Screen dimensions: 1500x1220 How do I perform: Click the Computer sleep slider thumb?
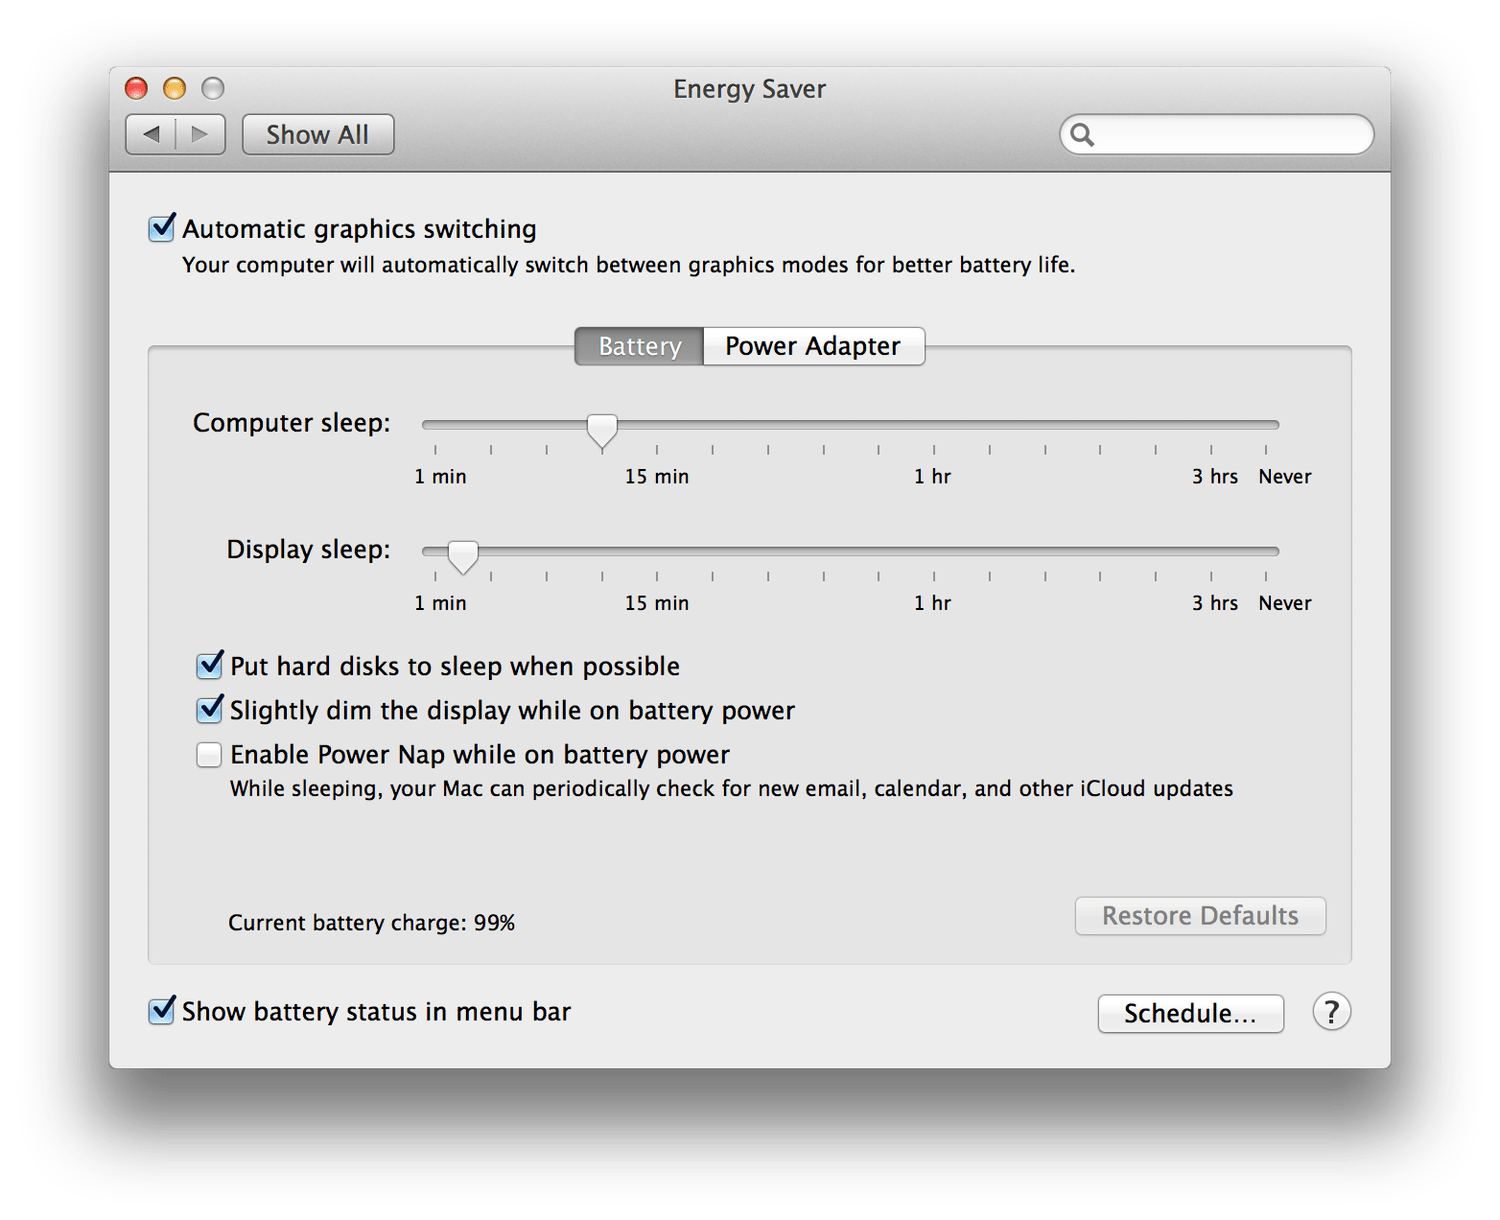[602, 431]
